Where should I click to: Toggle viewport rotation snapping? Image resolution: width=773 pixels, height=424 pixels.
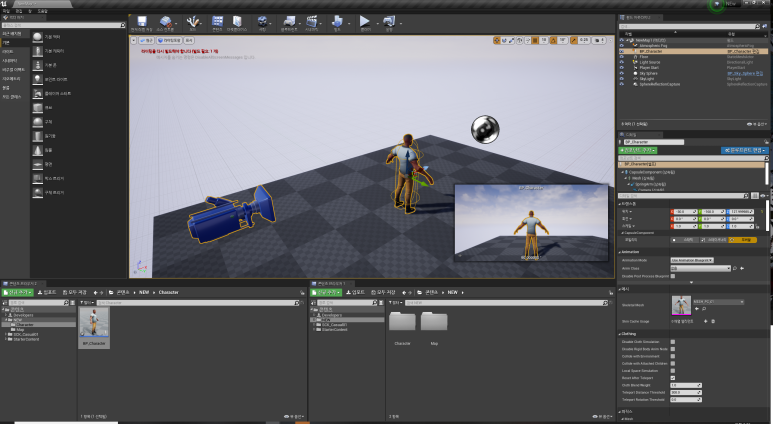[x=553, y=40]
